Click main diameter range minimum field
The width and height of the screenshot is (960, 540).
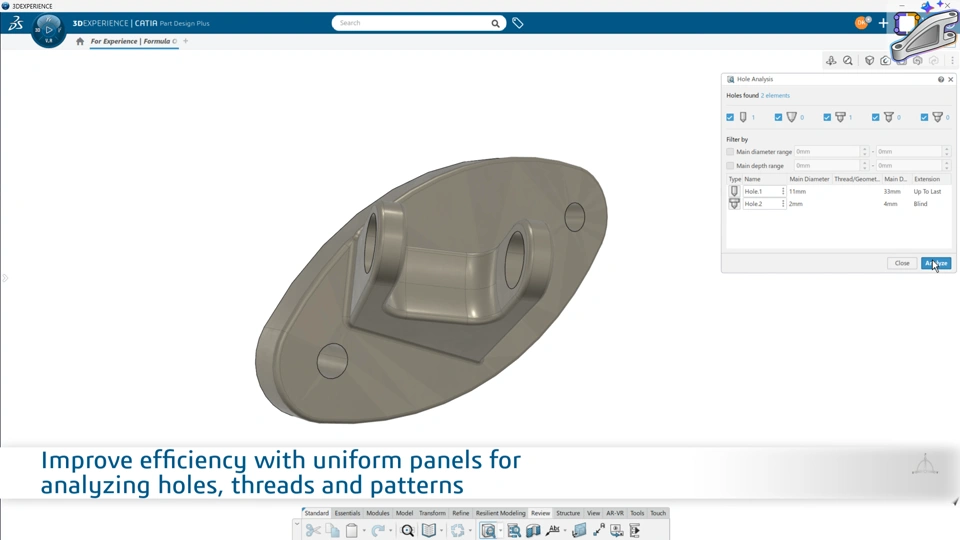831,152
